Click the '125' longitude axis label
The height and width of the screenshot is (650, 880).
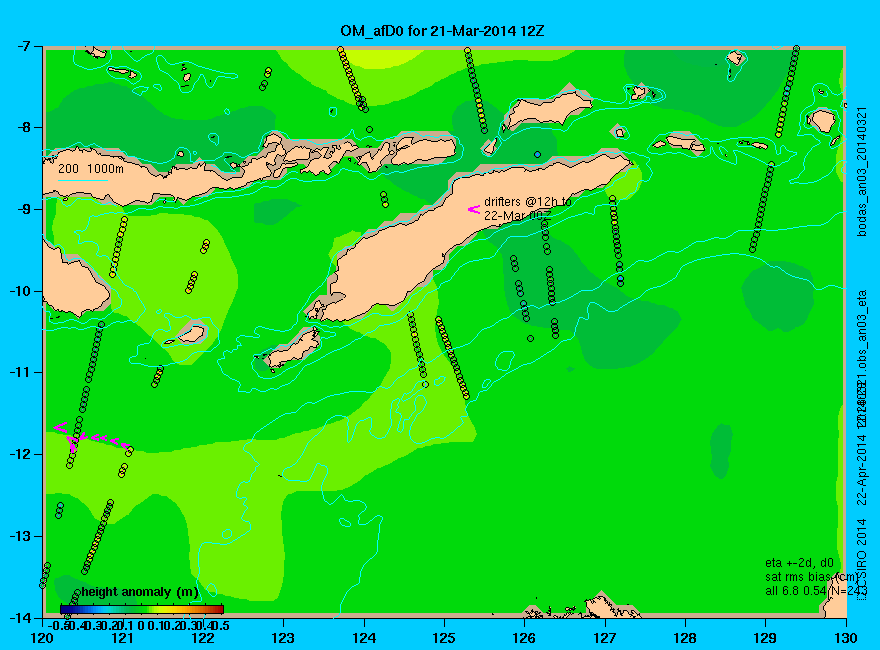click(444, 638)
